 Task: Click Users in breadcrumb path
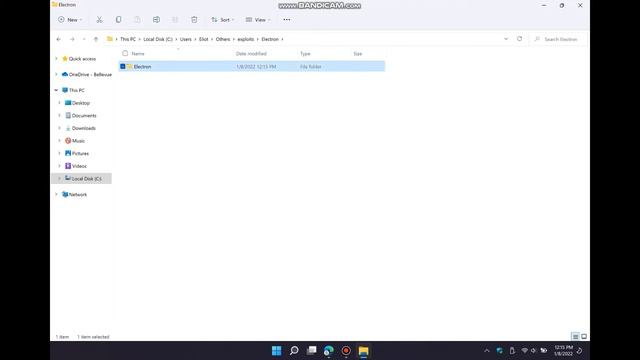pos(186,39)
